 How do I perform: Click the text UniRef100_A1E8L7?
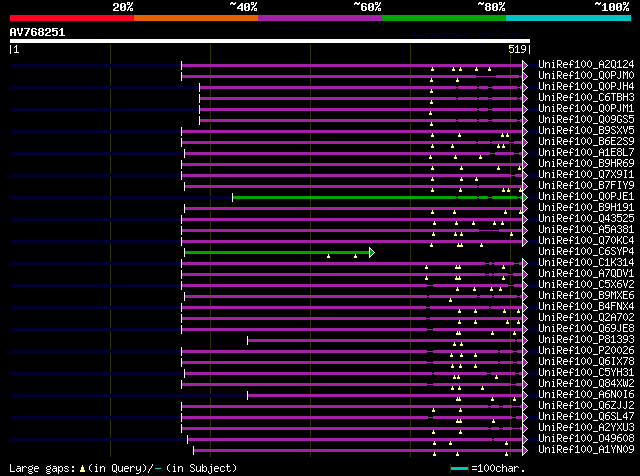point(586,153)
